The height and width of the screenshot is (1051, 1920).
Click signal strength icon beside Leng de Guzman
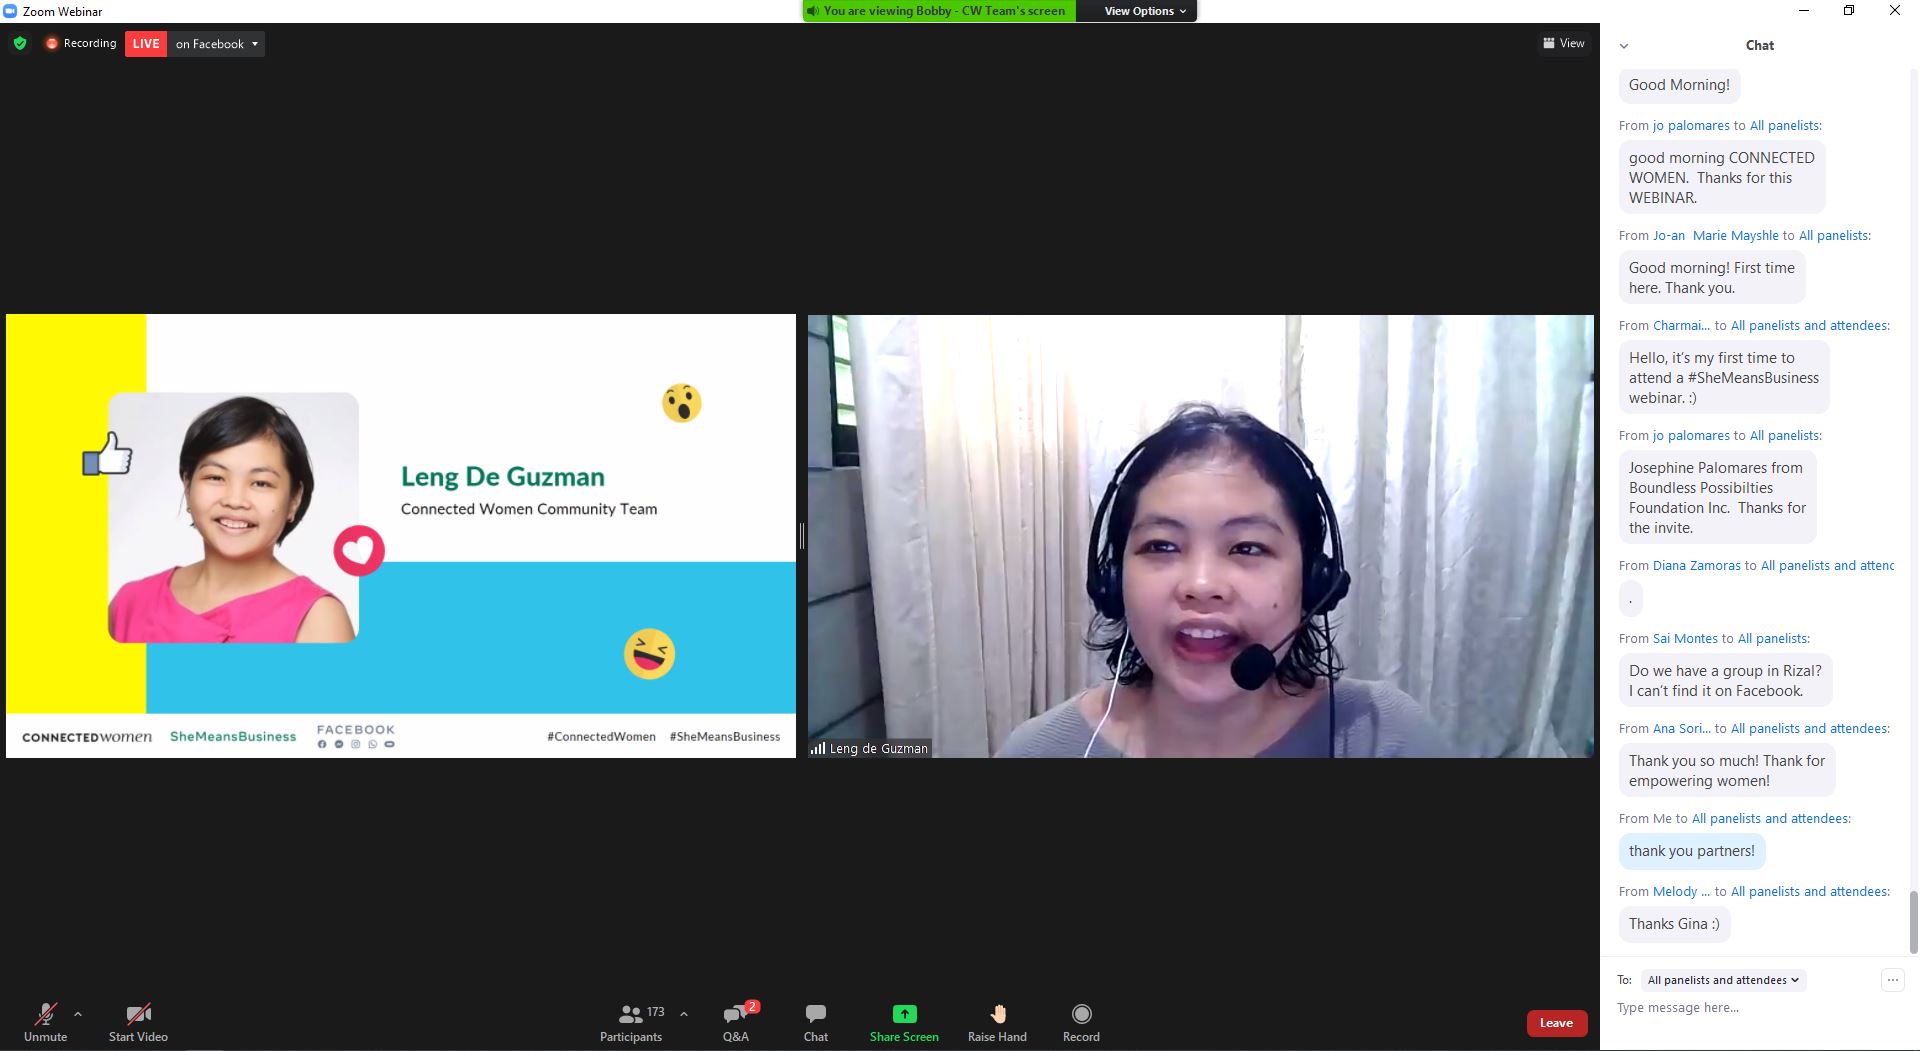coord(818,748)
